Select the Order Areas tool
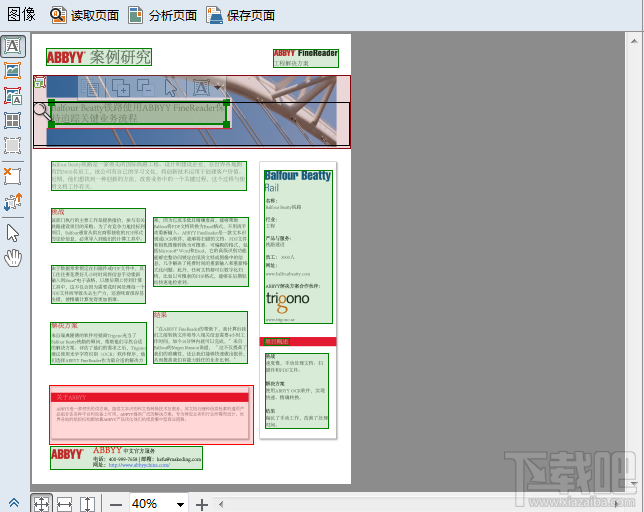The image size is (644, 512). pyautogui.click(x=13, y=202)
